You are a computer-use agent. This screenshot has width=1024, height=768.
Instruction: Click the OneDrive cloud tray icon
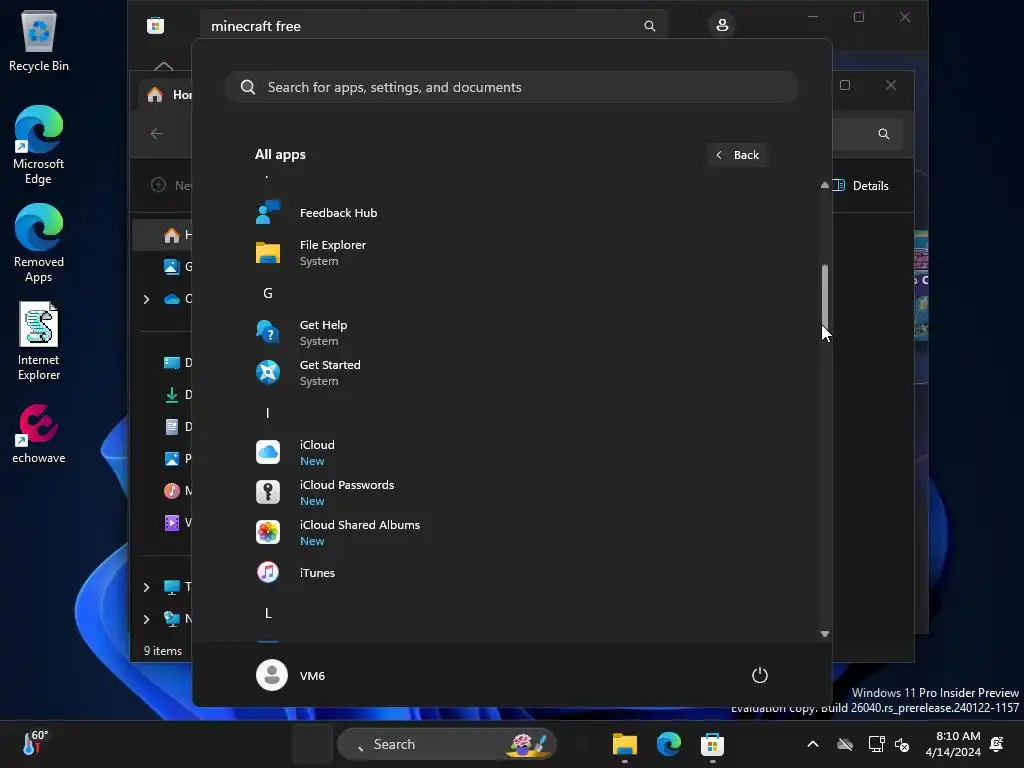click(845, 744)
